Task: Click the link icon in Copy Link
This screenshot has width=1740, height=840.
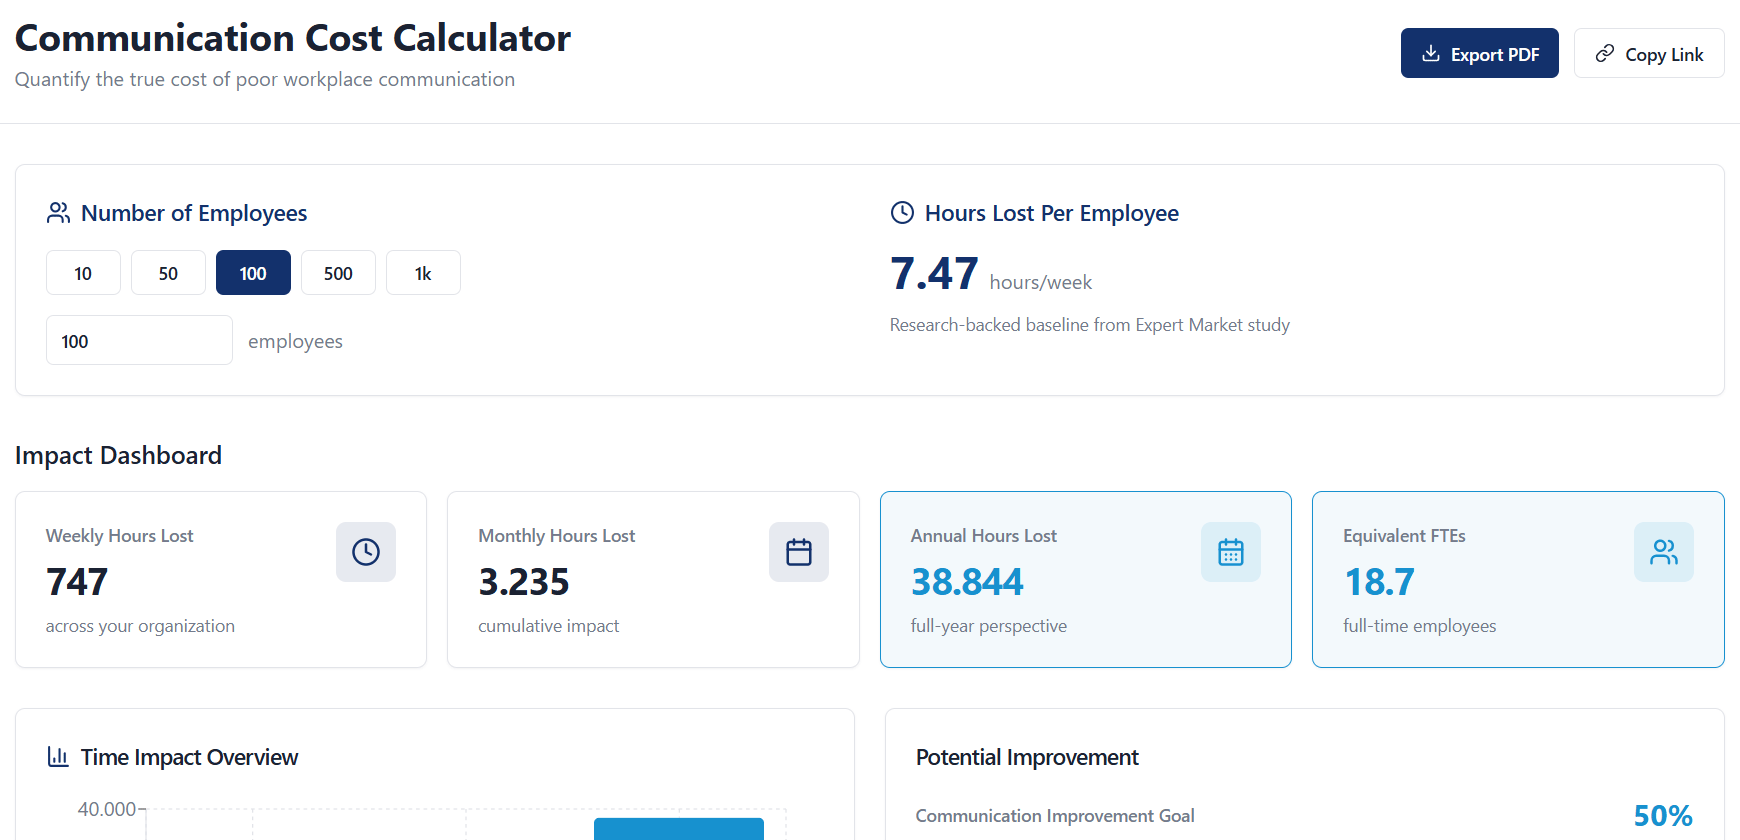Action: [1605, 53]
